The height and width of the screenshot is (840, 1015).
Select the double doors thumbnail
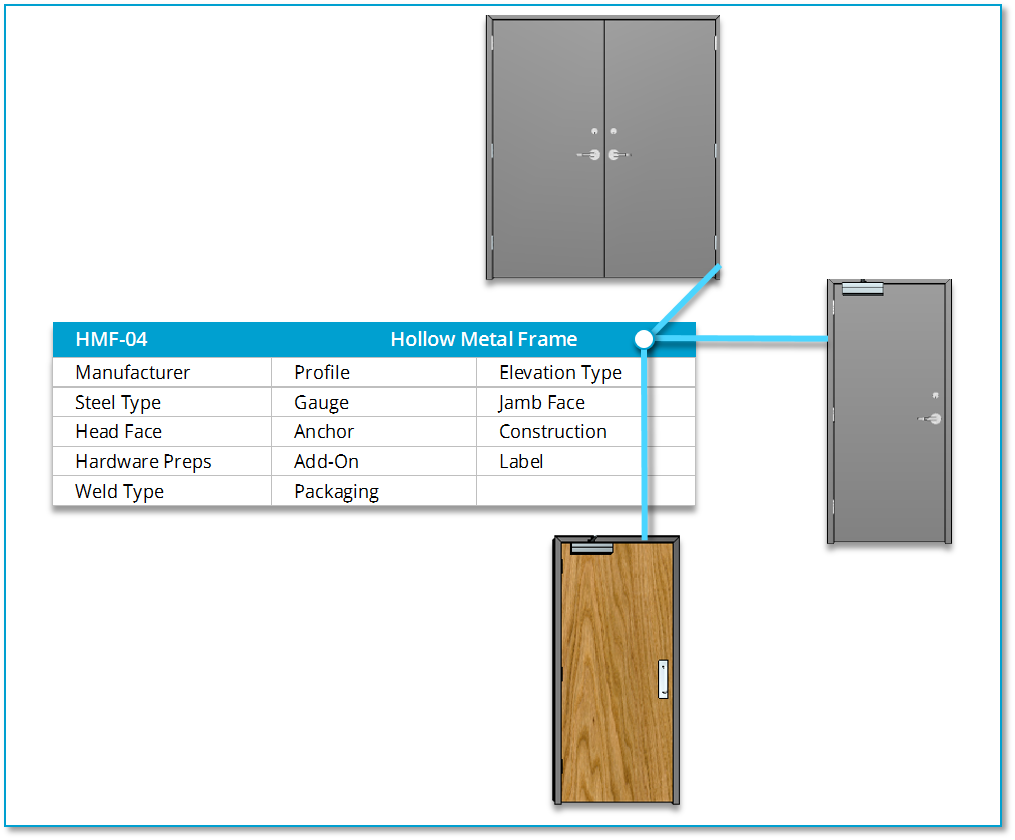pos(602,147)
